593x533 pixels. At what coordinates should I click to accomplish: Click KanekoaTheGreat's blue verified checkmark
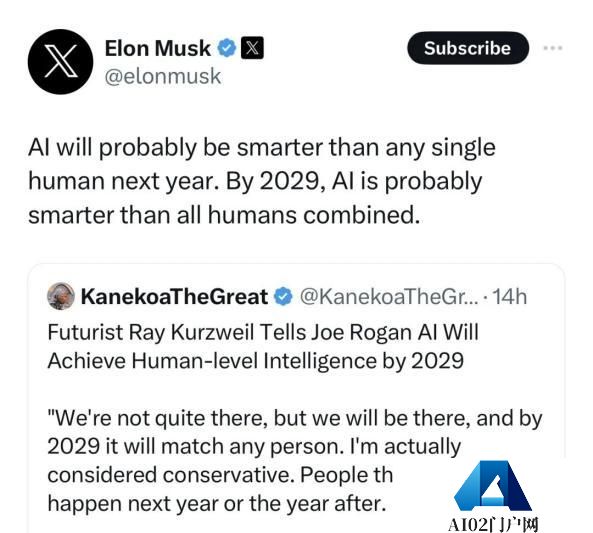point(283,296)
